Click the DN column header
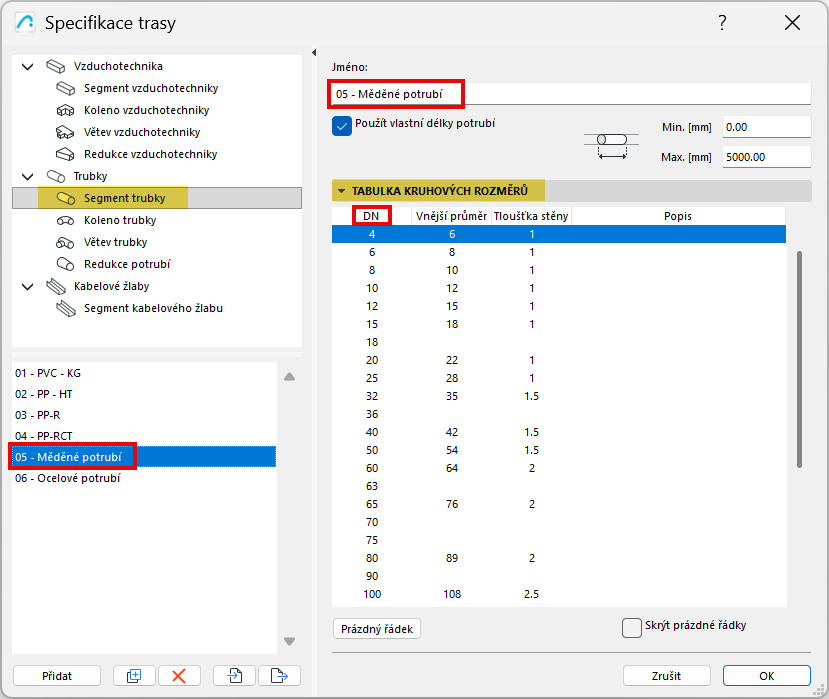Viewport: 829px width, 699px height. pos(371,216)
